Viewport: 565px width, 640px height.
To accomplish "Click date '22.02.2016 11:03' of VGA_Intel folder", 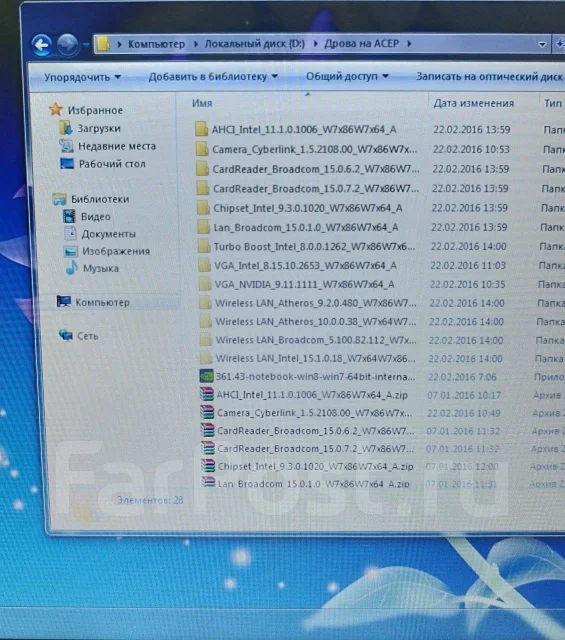I will tap(468, 266).
